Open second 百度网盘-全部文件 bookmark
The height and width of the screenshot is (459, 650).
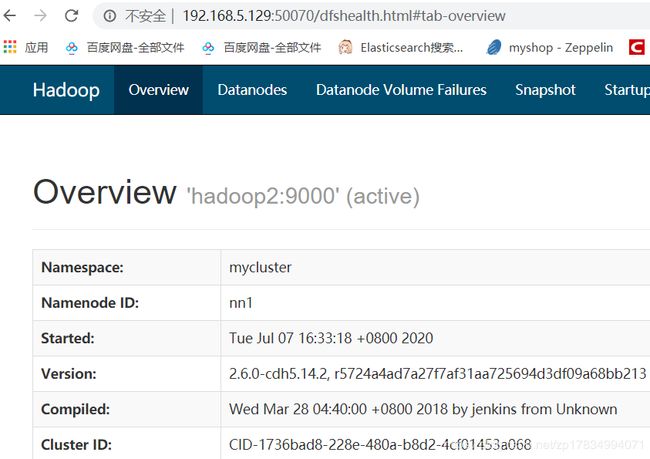coord(262,48)
